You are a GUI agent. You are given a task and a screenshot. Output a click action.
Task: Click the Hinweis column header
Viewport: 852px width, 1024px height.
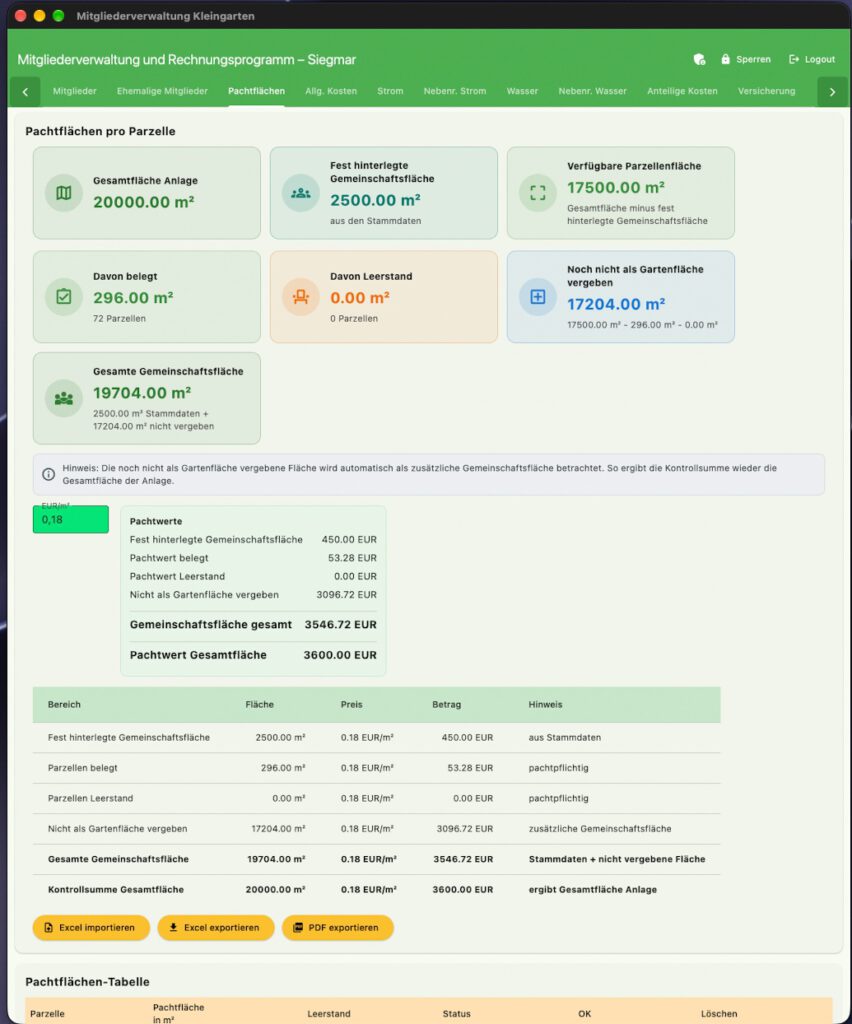[x=545, y=705]
